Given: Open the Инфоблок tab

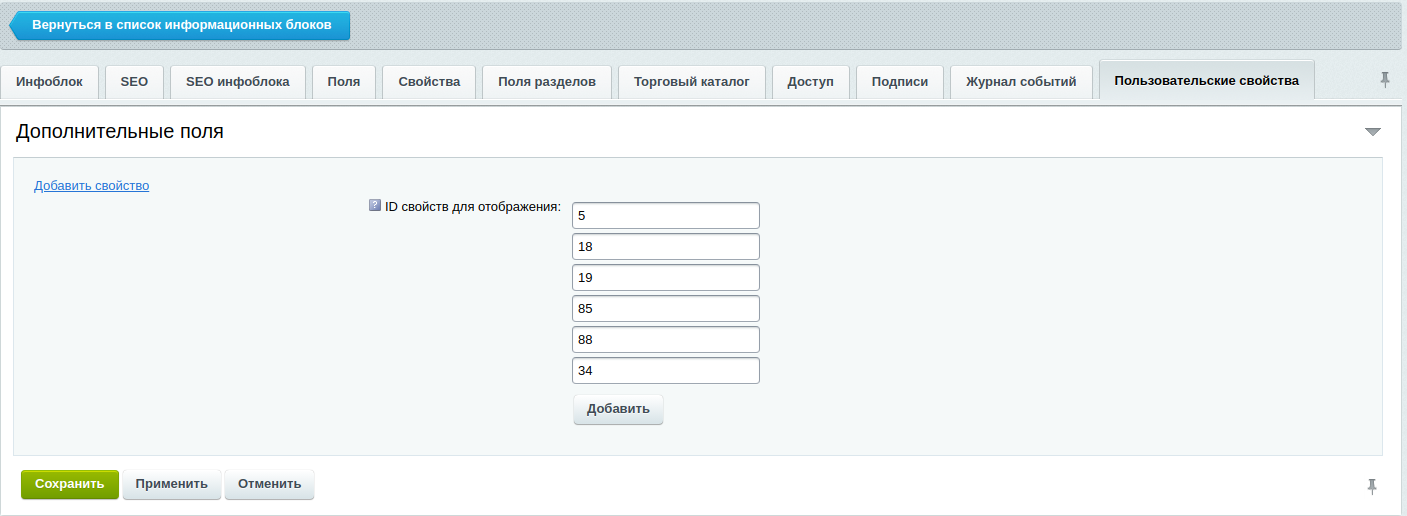Looking at the screenshot, I should 49,82.
